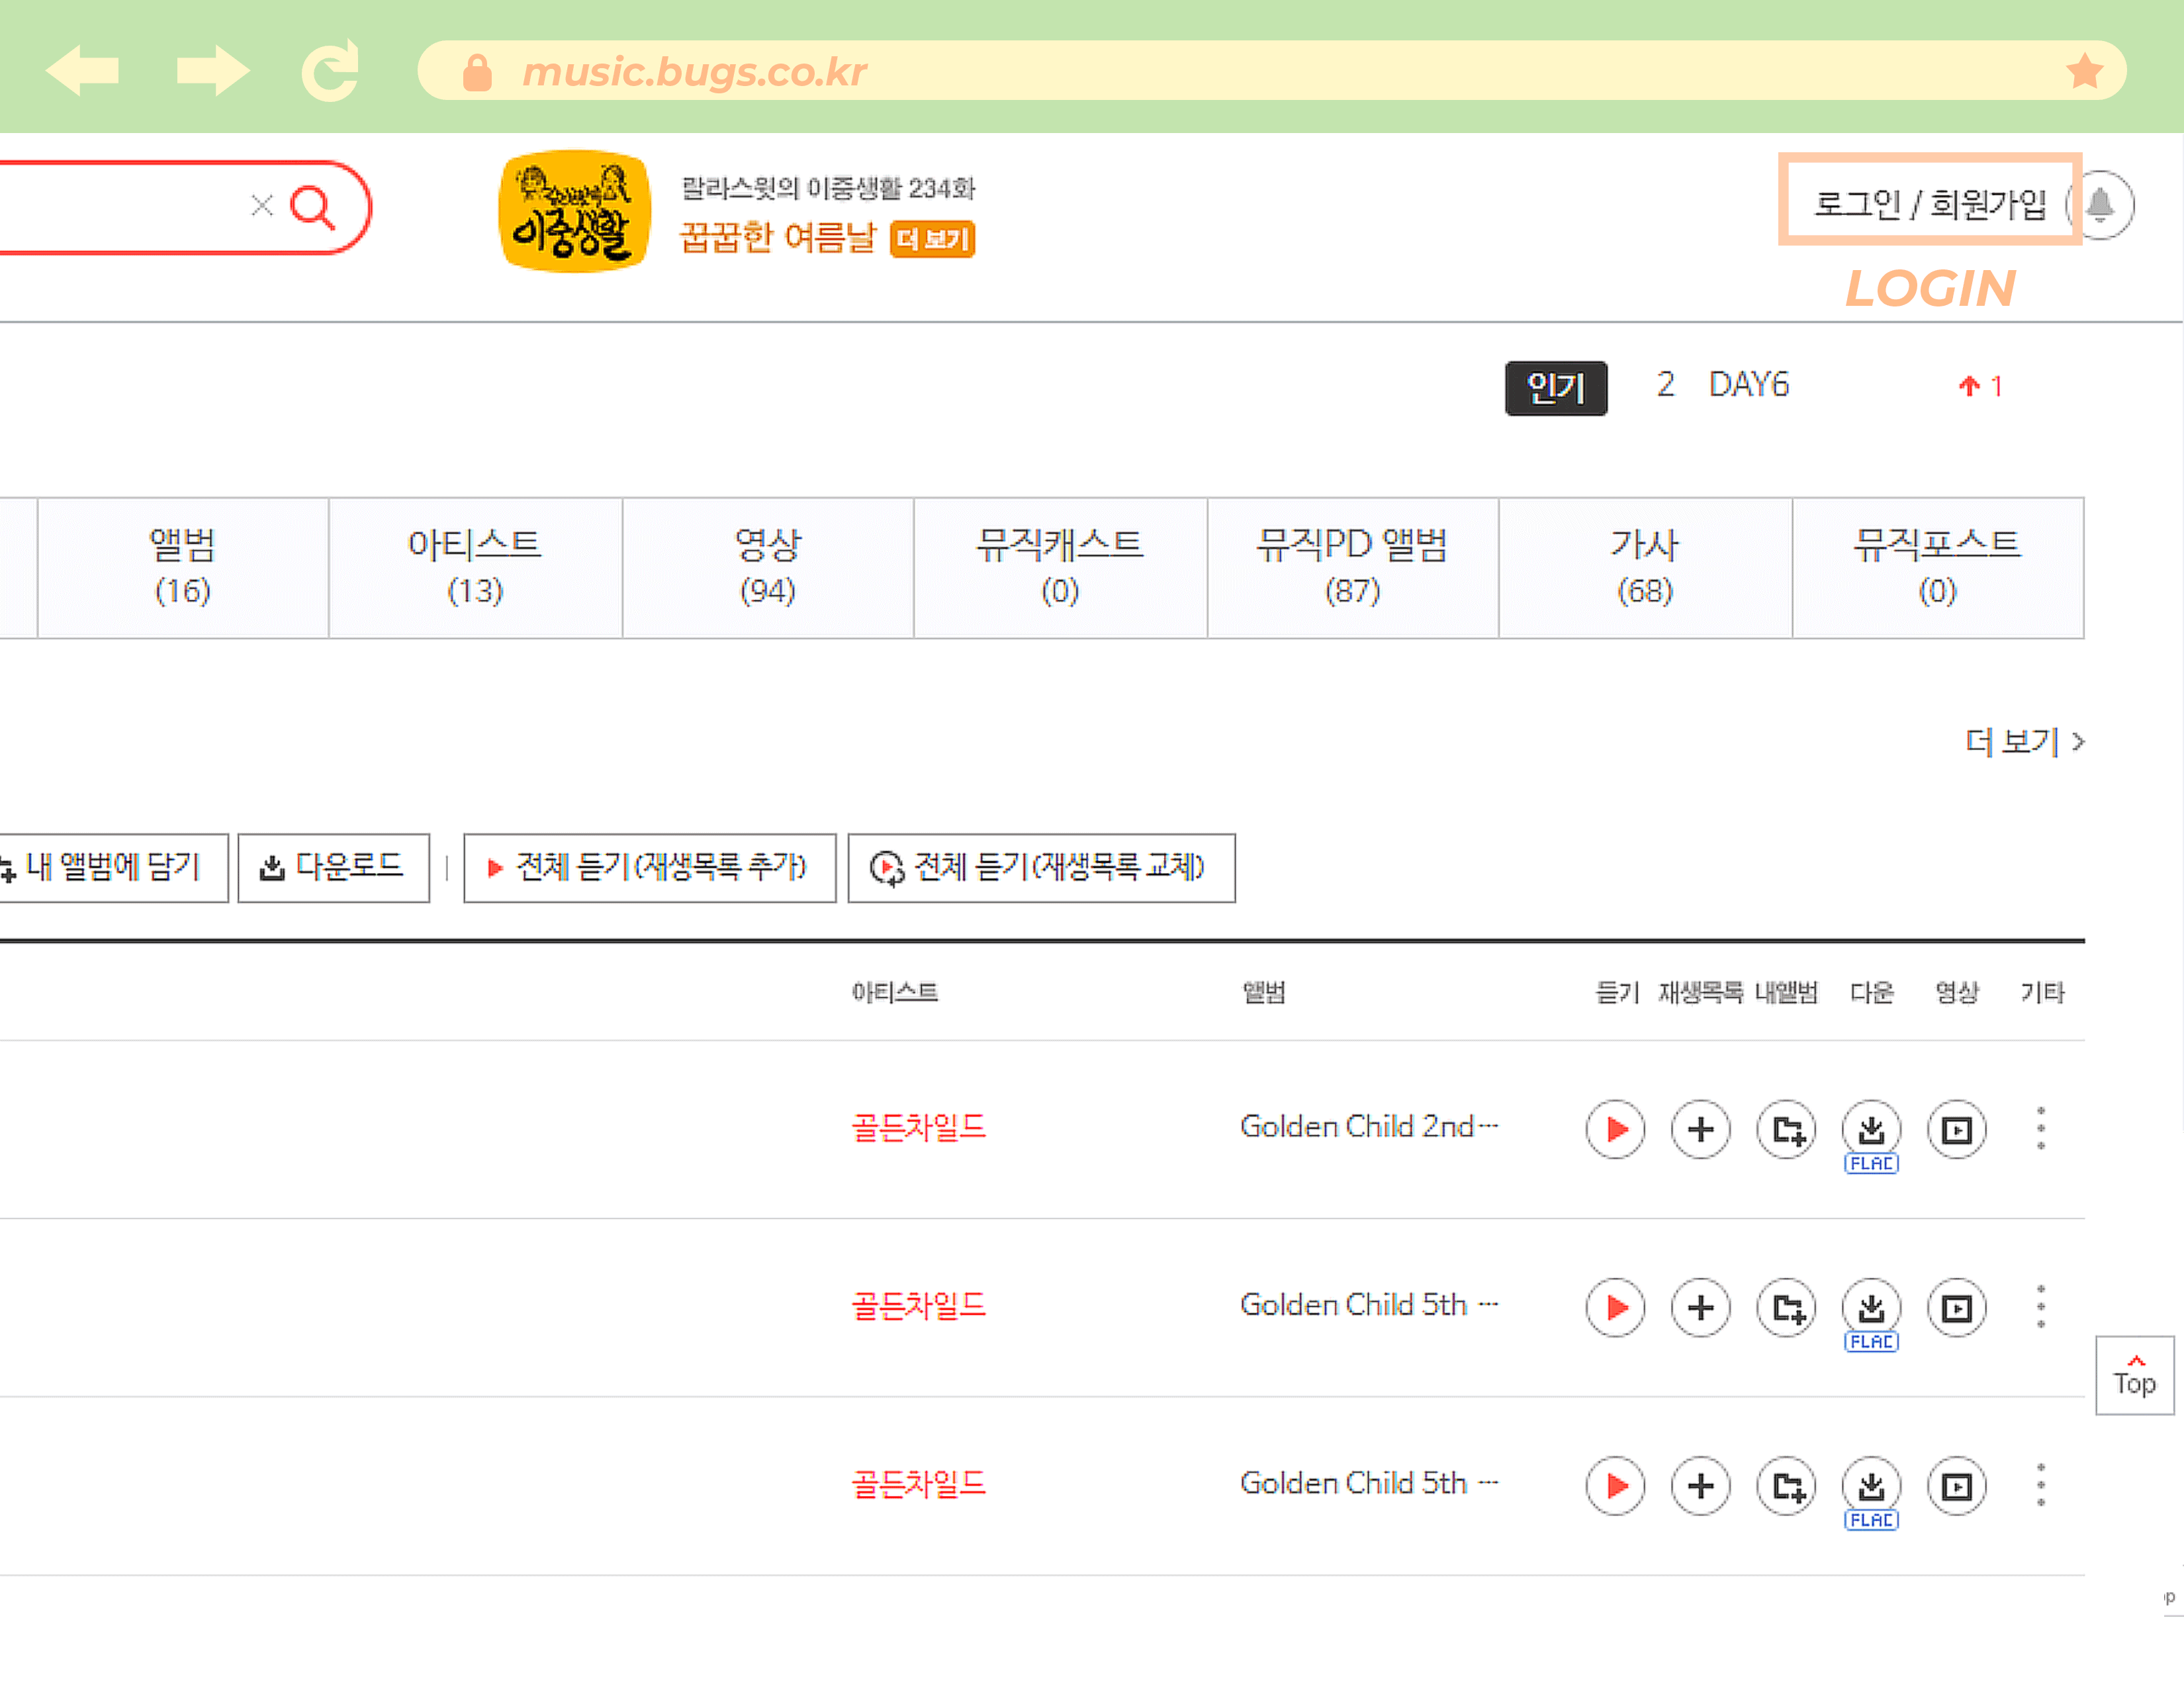Image resolution: width=2184 pixels, height=1688 pixels.
Task: Click 전체 듣기(재생목록 추가) button
Action: click(x=649, y=867)
